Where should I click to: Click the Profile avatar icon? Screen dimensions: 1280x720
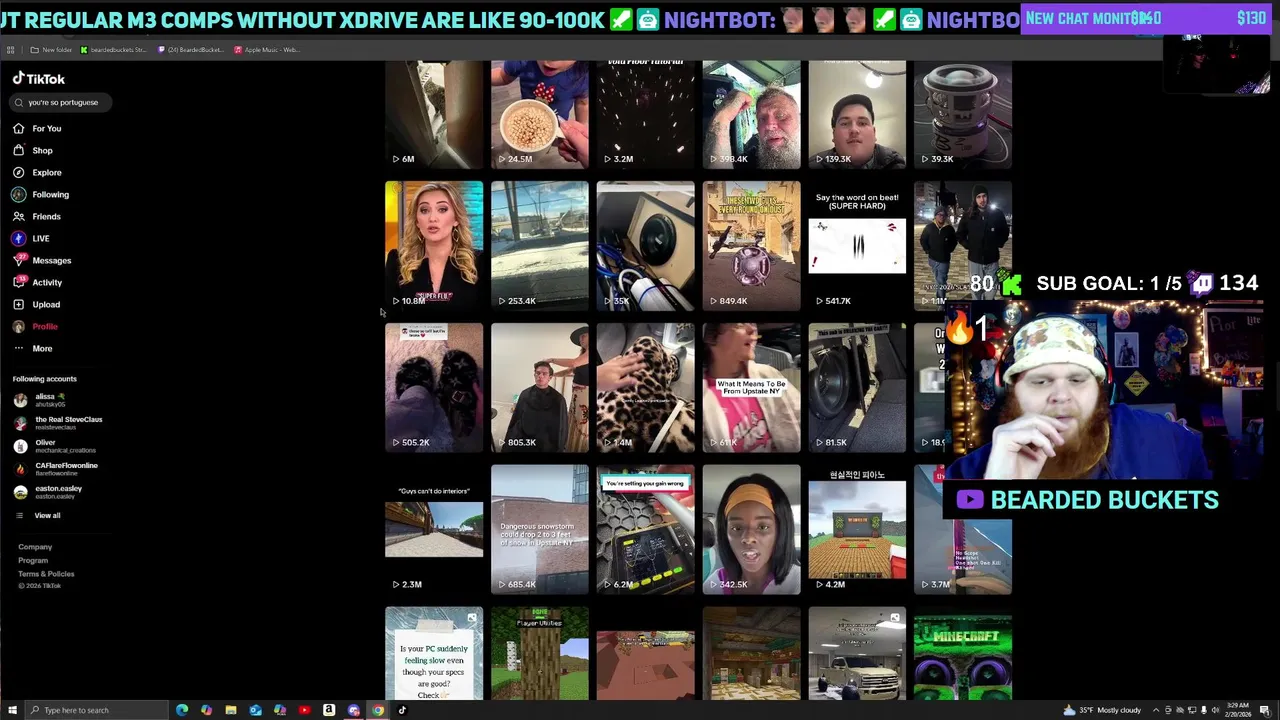pyautogui.click(x=18, y=326)
